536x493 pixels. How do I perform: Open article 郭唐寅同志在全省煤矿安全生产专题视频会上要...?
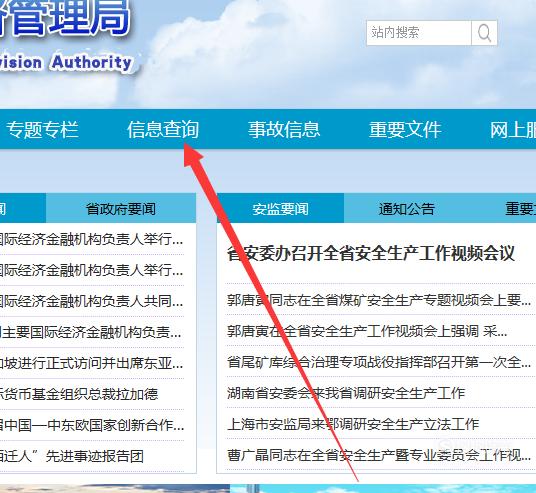point(379,300)
